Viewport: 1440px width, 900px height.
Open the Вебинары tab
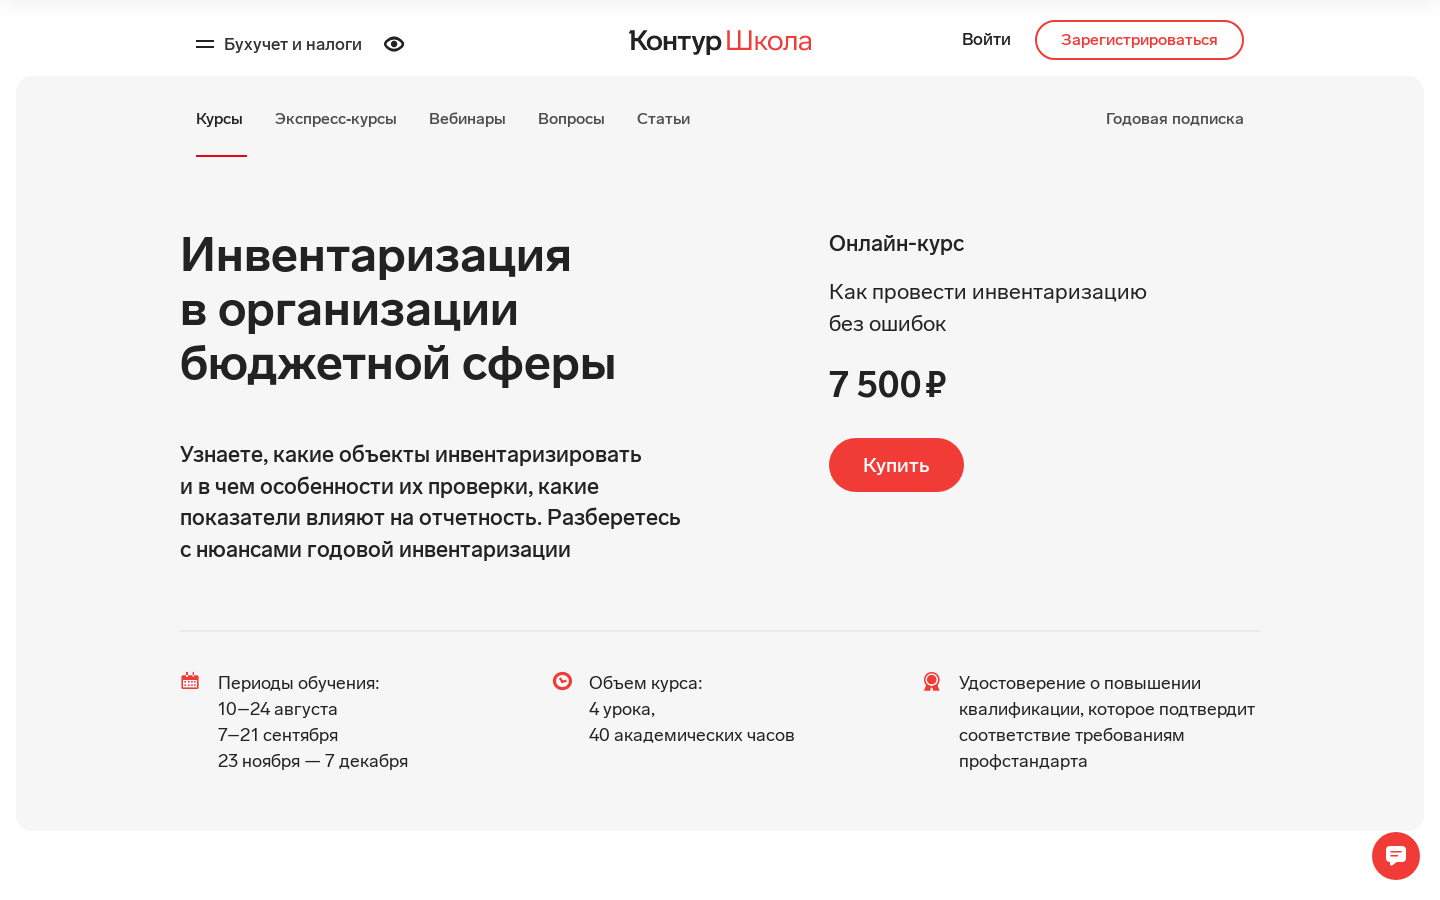click(x=467, y=119)
